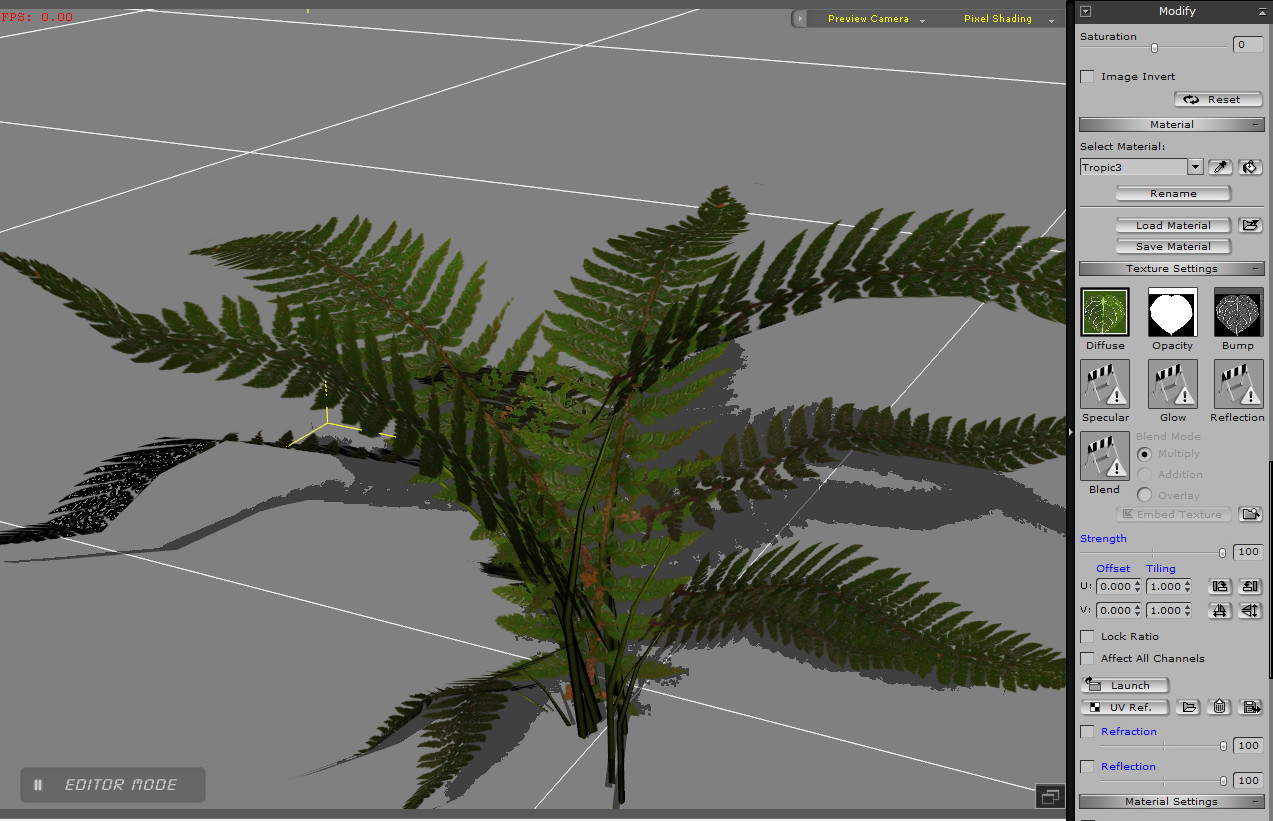The height and width of the screenshot is (821, 1273).
Task: Select the Opacity texture channel thumbnail
Action: [x=1172, y=312]
